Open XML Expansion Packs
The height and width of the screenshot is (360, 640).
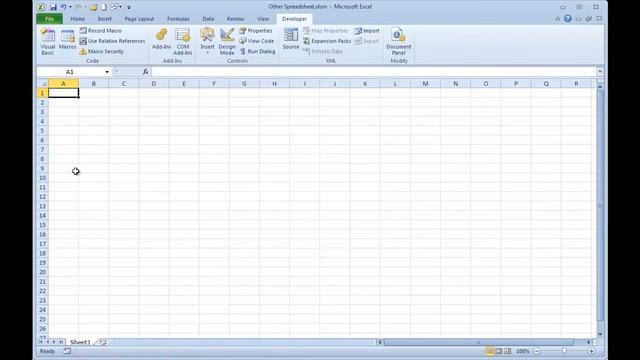[327, 41]
